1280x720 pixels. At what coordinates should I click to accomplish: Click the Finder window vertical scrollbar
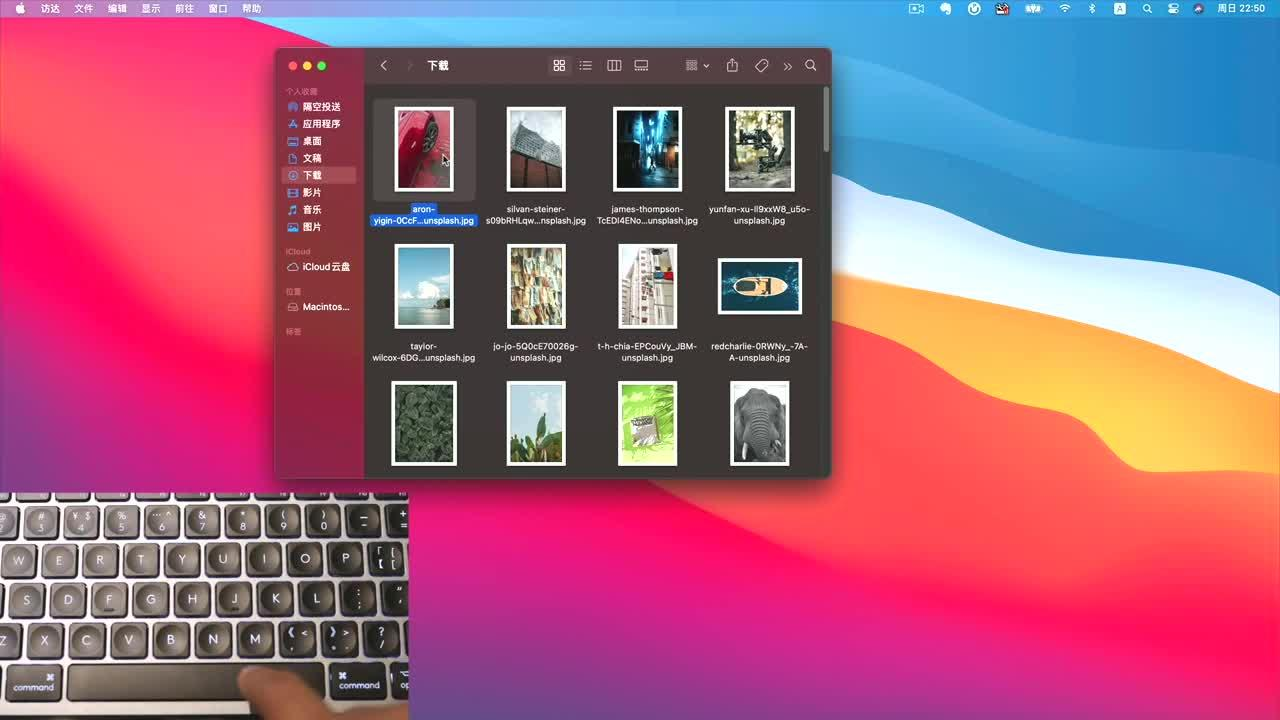pos(826,119)
